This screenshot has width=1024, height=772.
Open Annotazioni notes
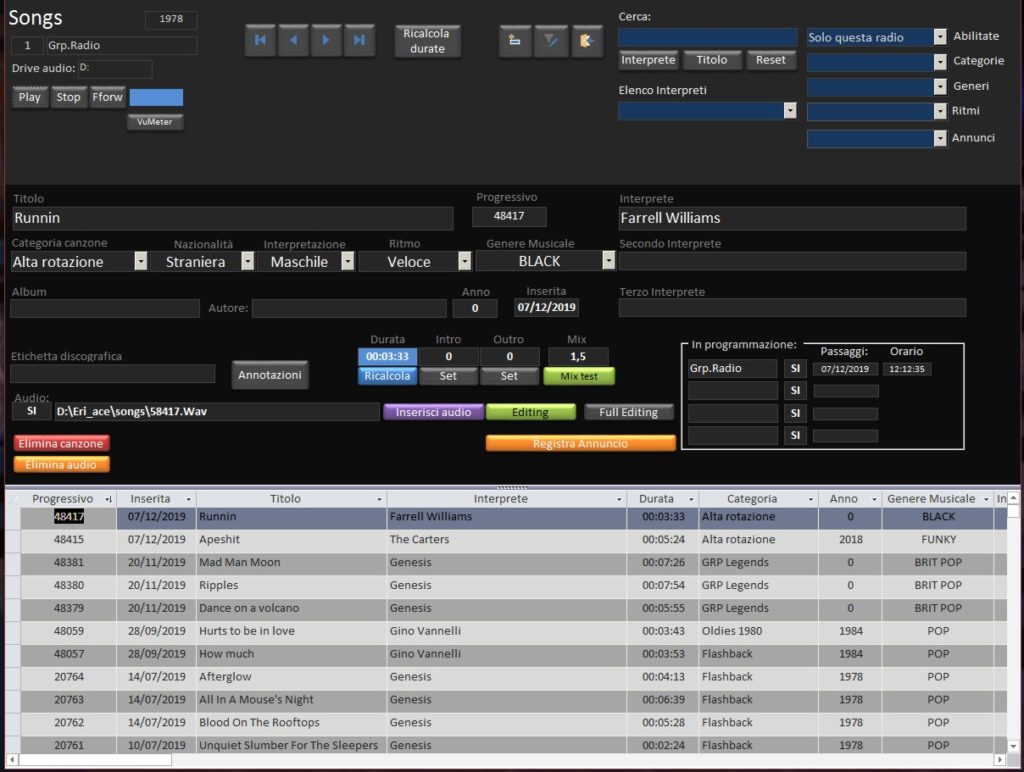[x=270, y=375]
